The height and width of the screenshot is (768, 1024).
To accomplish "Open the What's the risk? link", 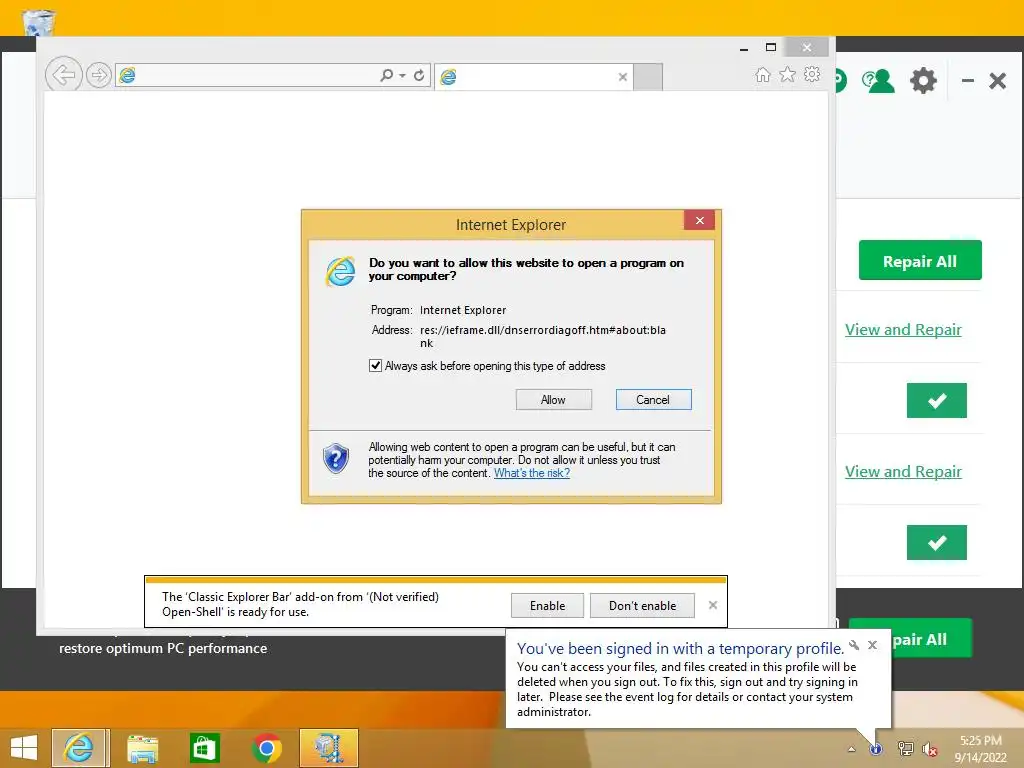I will pyautogui.click(x=532, y=473).
